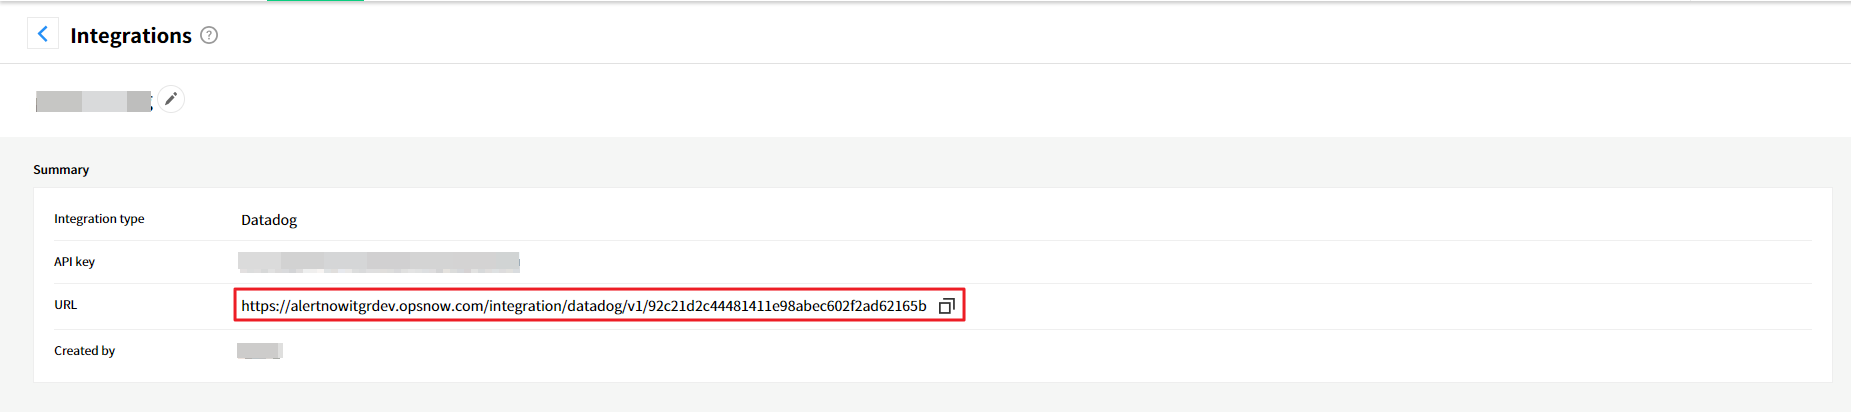The height and width of the screenshot is (412, 1851).
Task: Copy the integration URL with the copy icon
Action: [x=946, y=306]
